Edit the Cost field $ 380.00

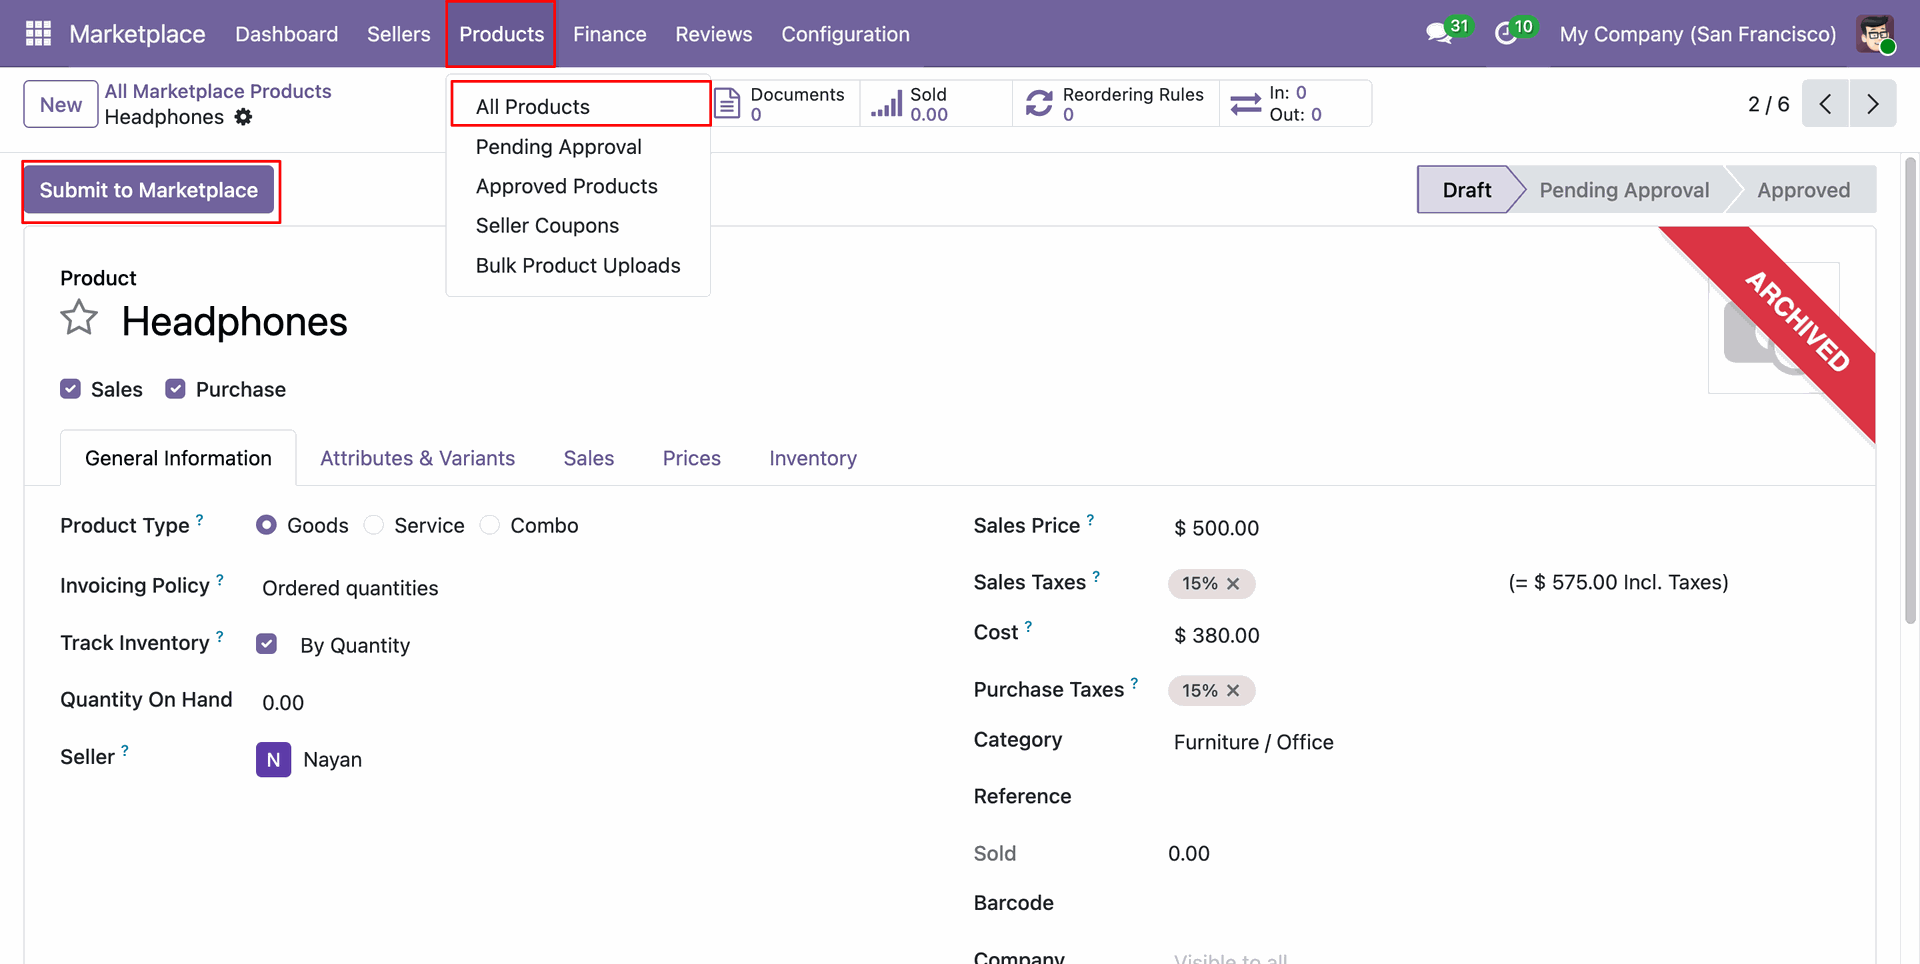[1215, 635]
